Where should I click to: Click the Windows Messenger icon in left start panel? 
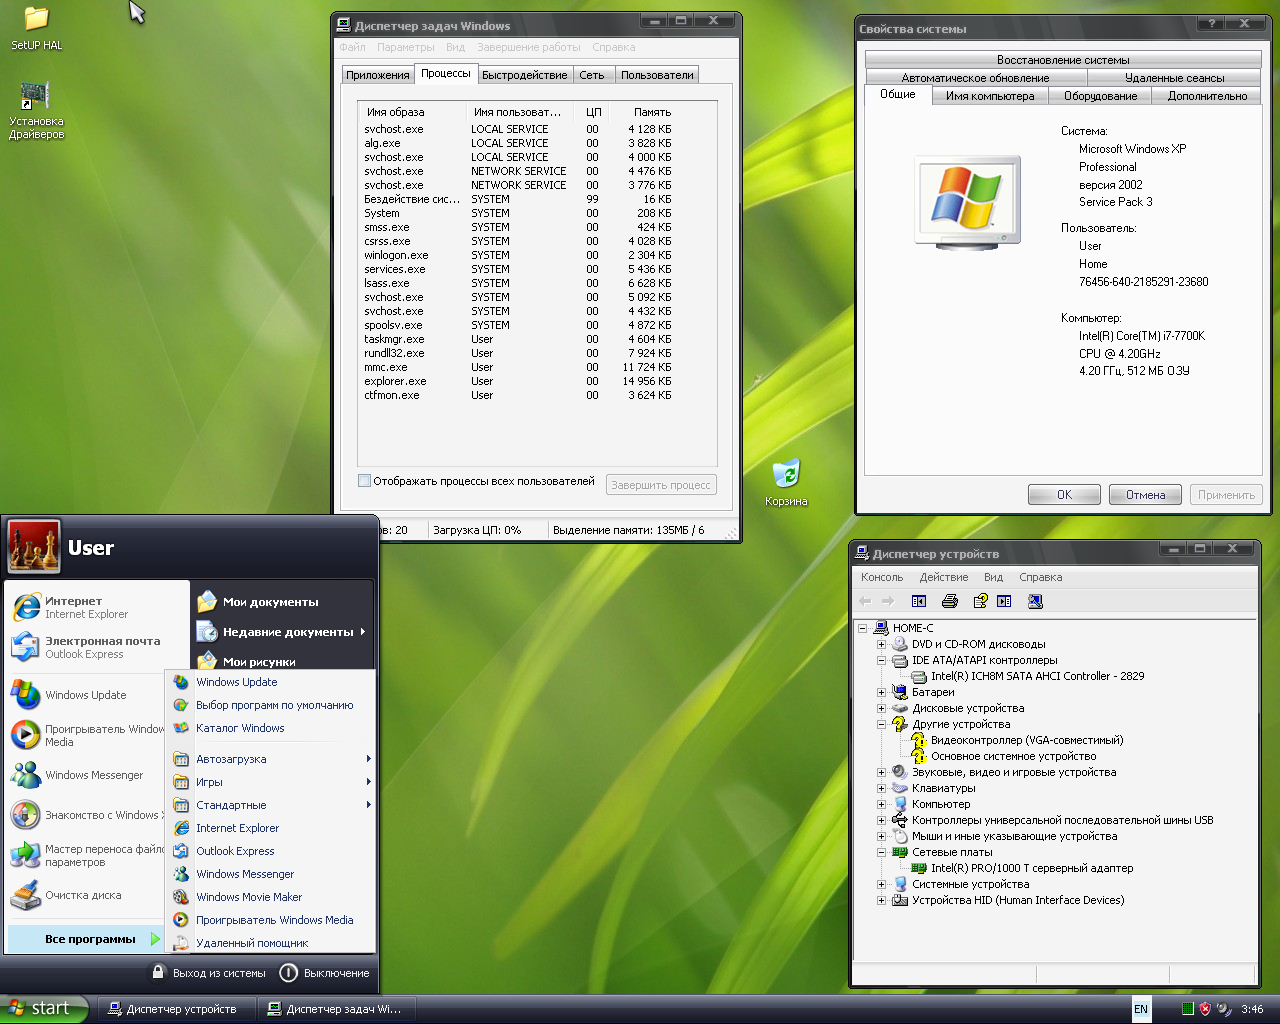pos(26,775)
